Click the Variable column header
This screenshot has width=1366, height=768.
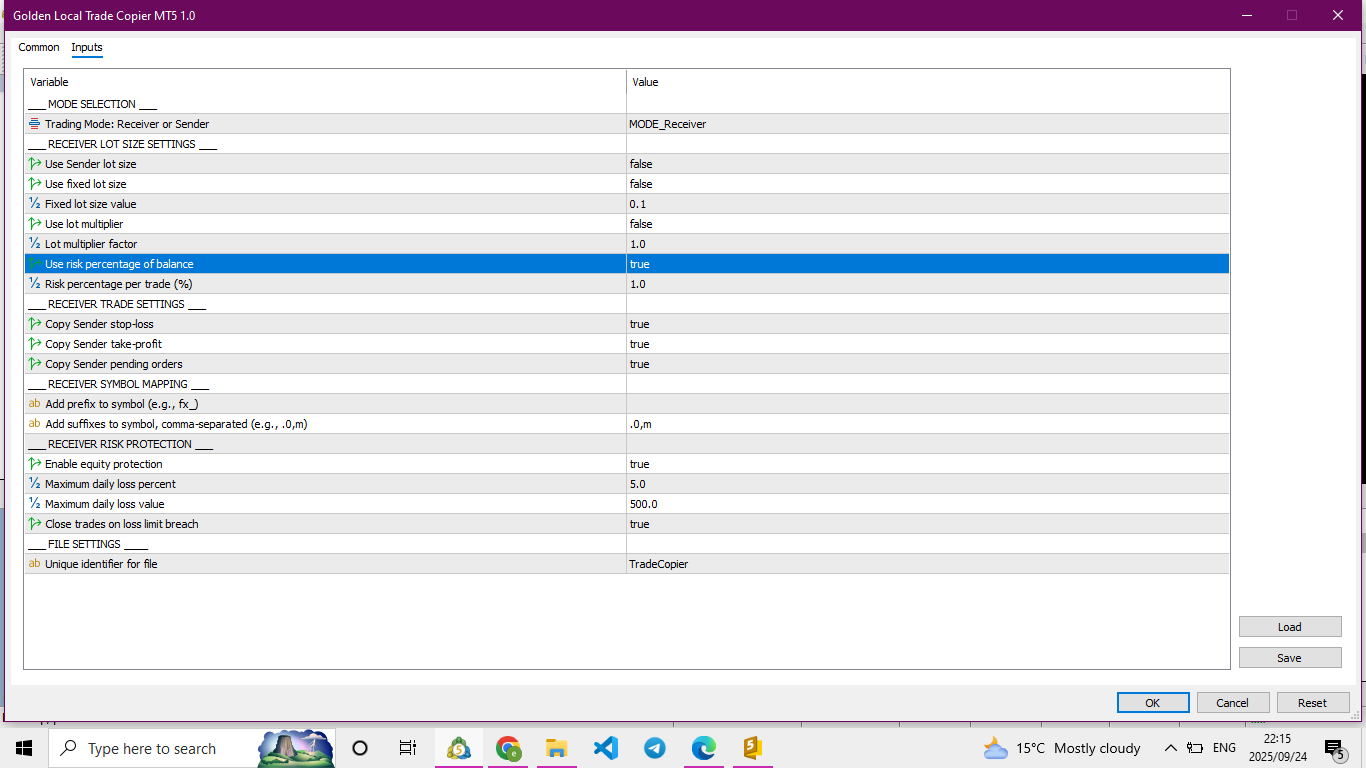(x=325, y=82)
